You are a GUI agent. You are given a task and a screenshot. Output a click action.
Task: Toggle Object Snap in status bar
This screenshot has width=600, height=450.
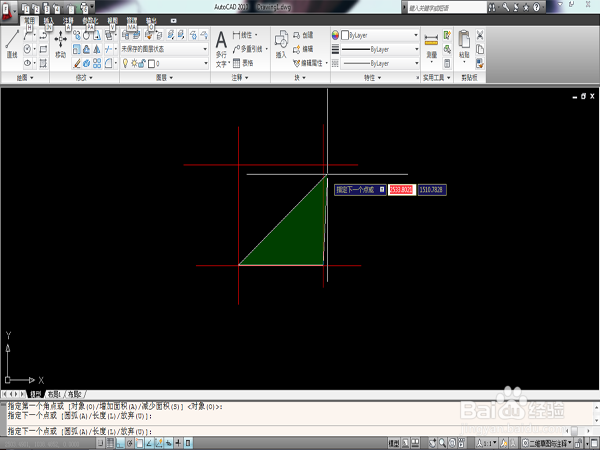[x=139, y=443]
